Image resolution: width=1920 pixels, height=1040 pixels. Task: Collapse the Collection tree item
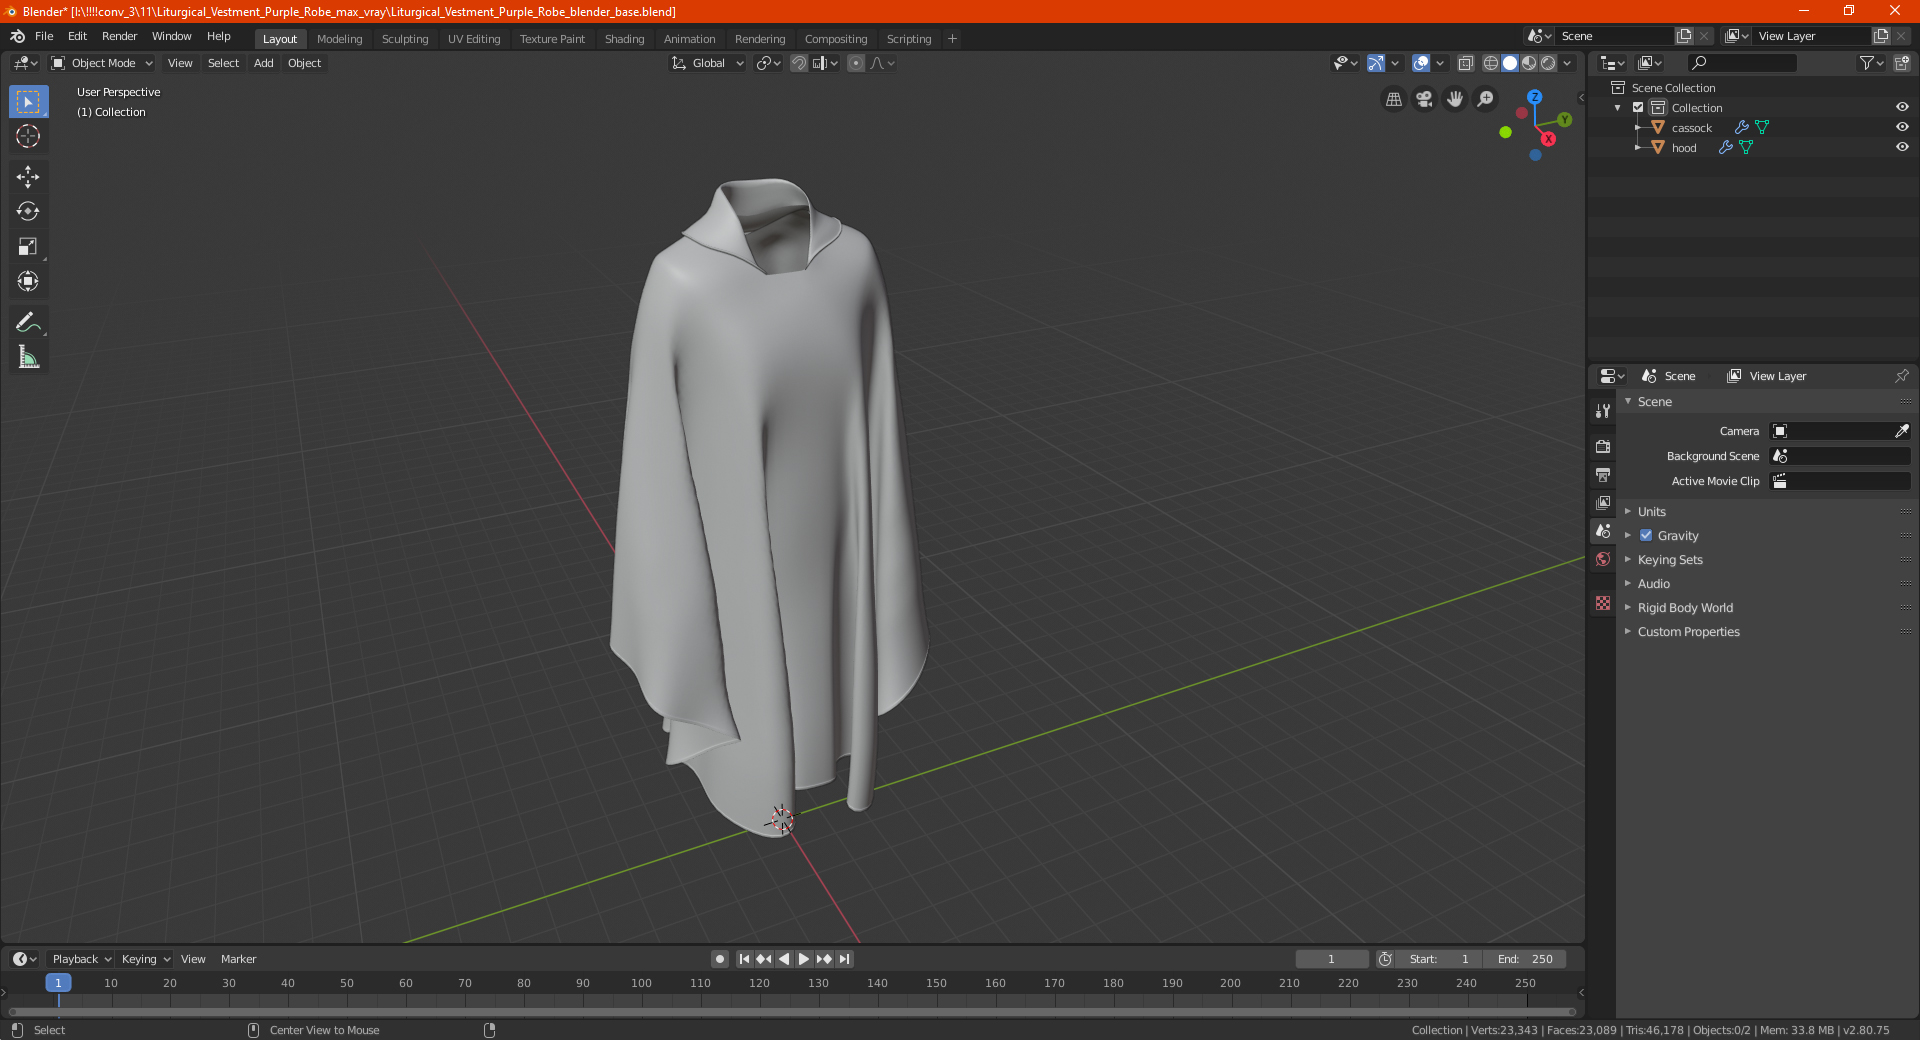click(1618, 108)
